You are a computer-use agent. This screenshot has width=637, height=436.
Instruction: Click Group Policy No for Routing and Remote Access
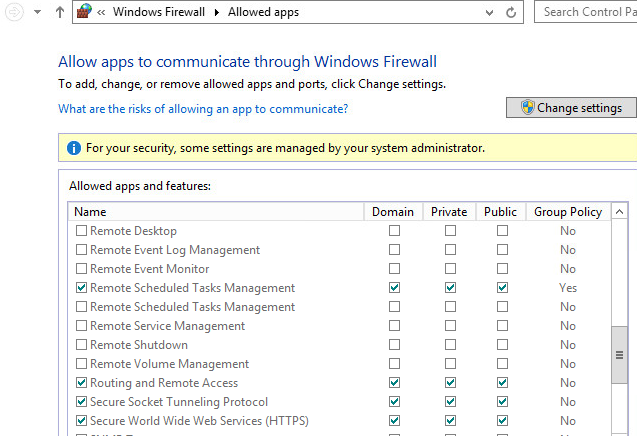[x=568, y=383]
